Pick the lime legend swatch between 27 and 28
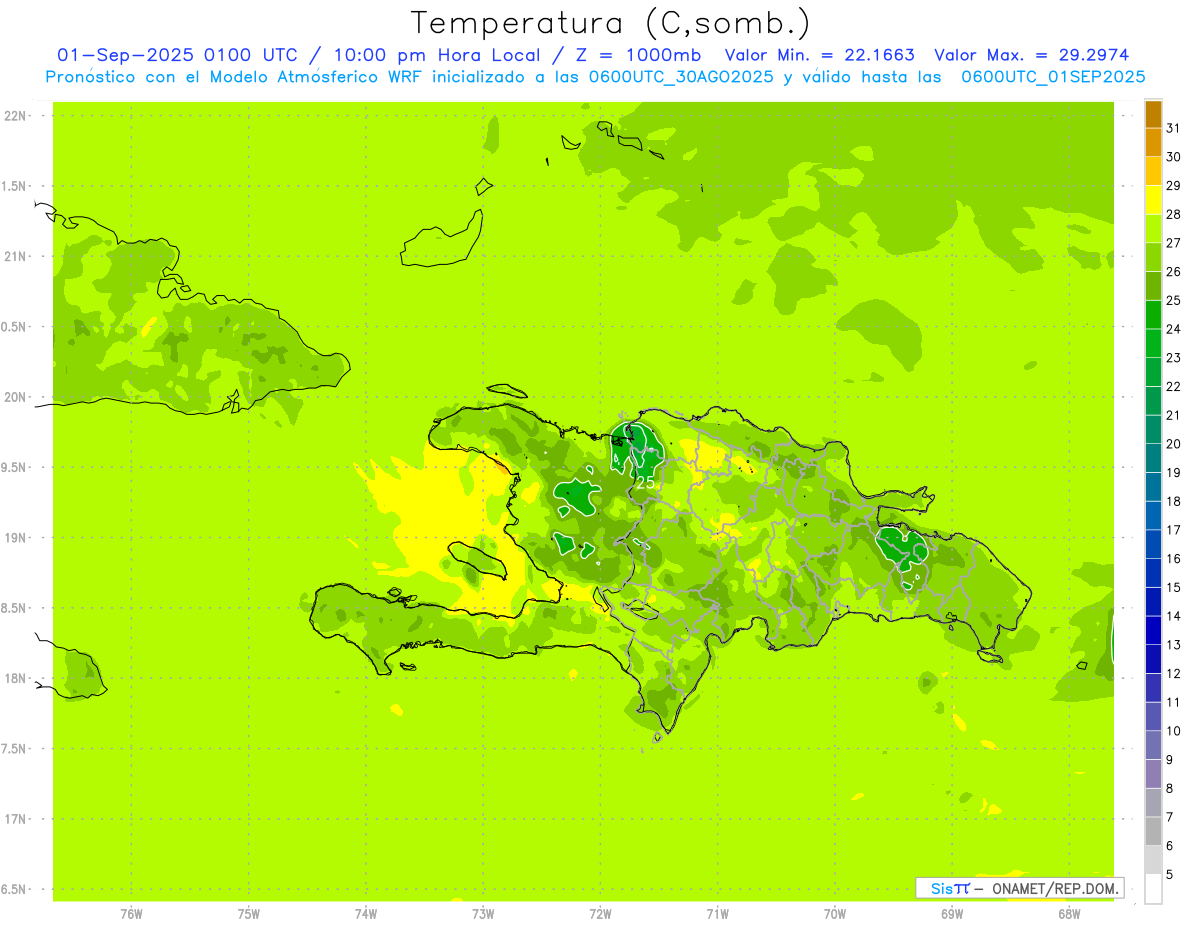The width and height of the screenshot is (1200, 927). tap(1153, 229)
